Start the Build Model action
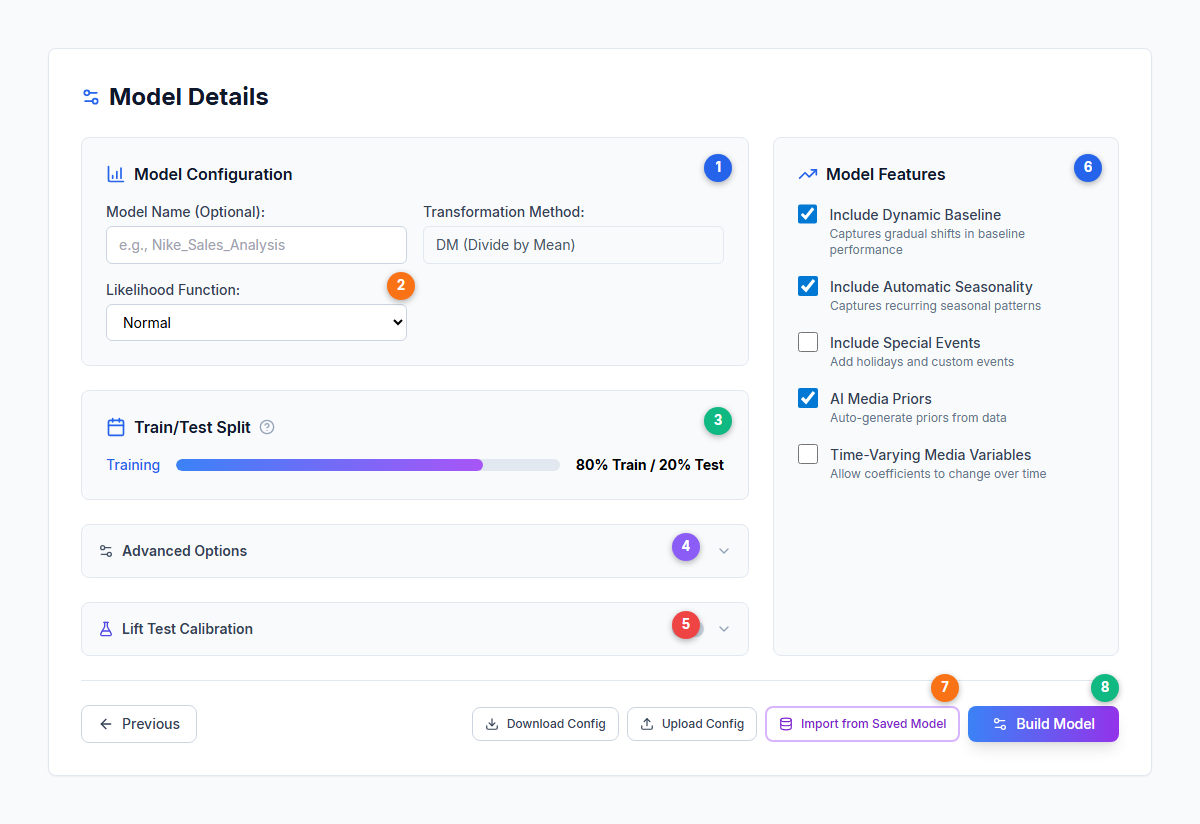Image resolution: width=1200 pixels, height=824 pixels. pos(1043,724)
